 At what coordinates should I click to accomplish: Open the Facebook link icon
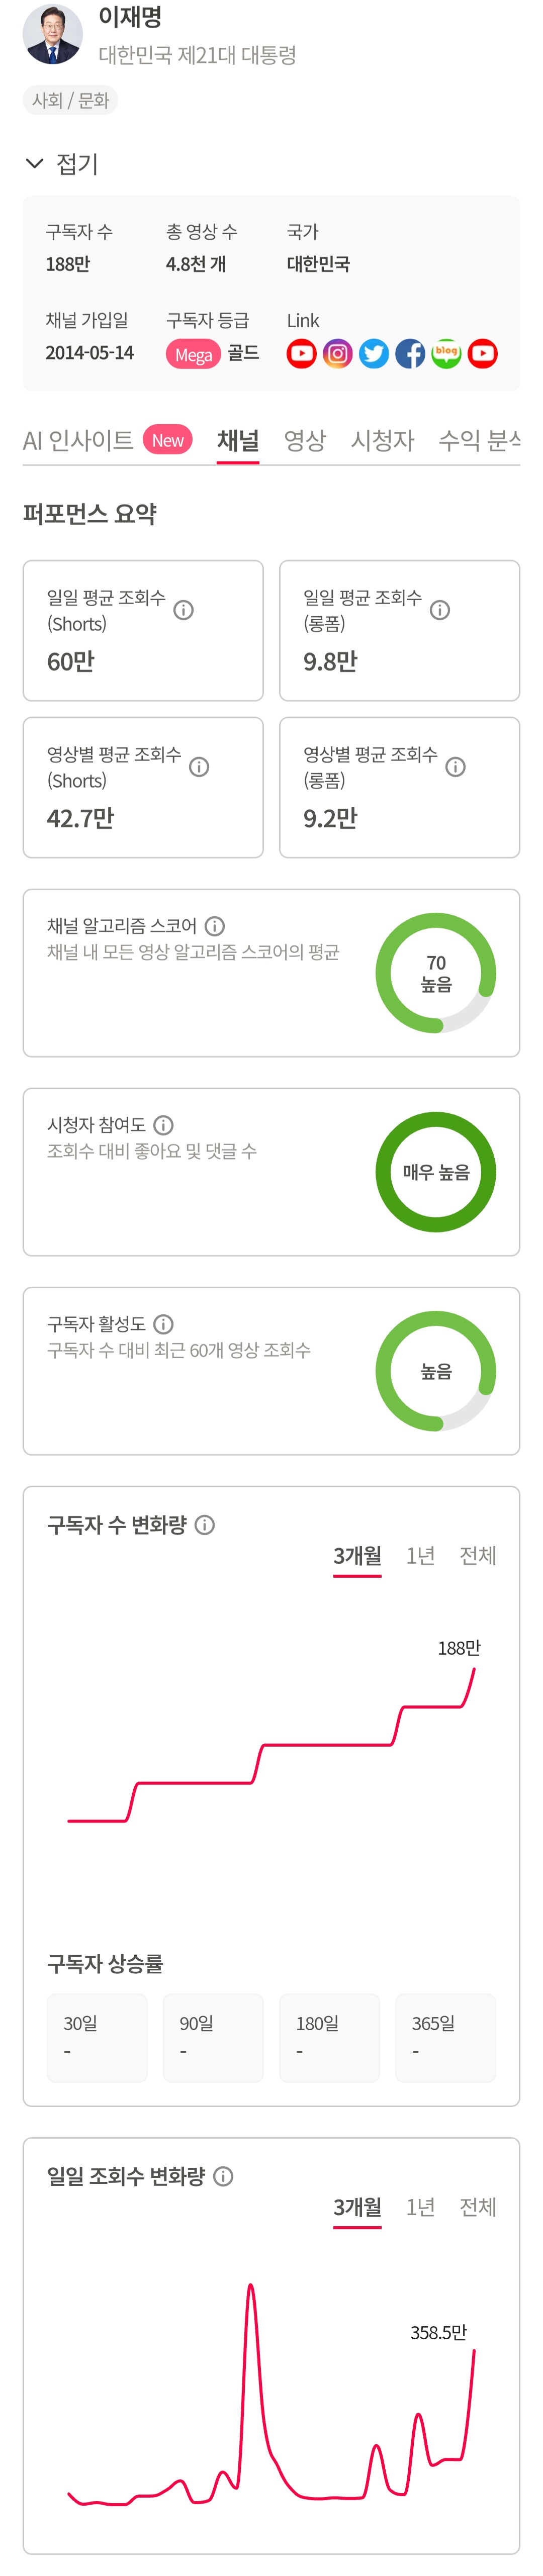coord(410,354)
